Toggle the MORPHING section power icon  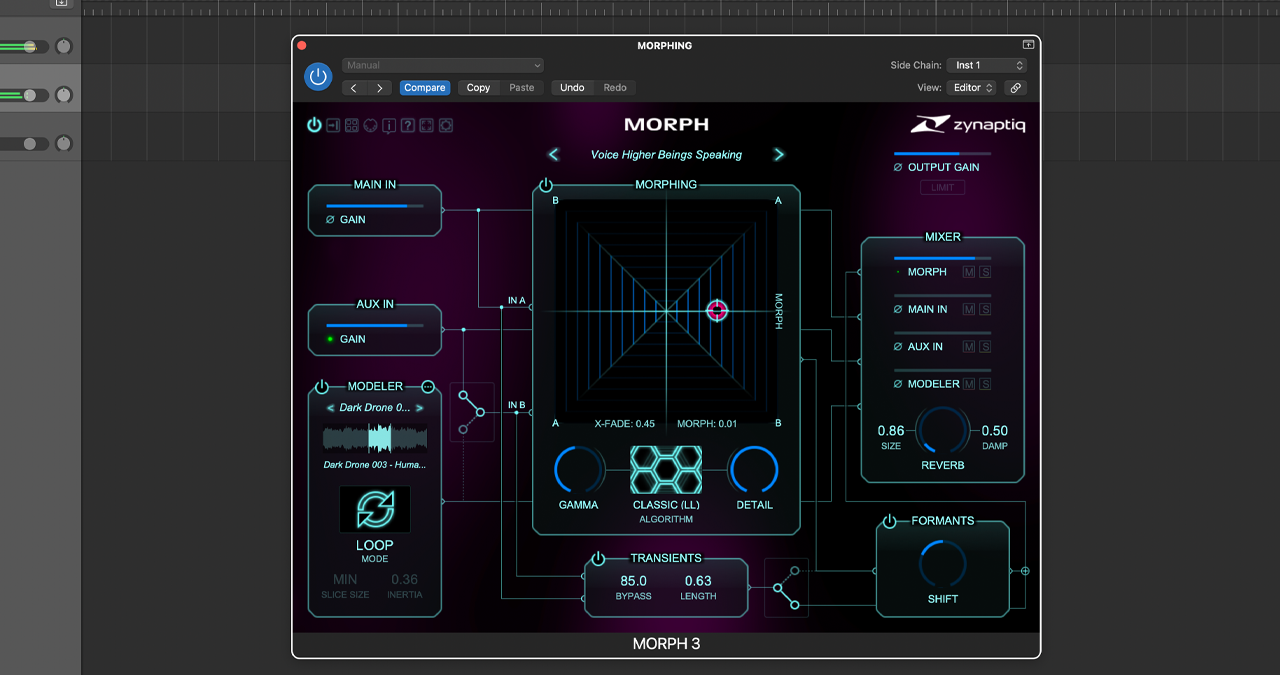(546, 185)
